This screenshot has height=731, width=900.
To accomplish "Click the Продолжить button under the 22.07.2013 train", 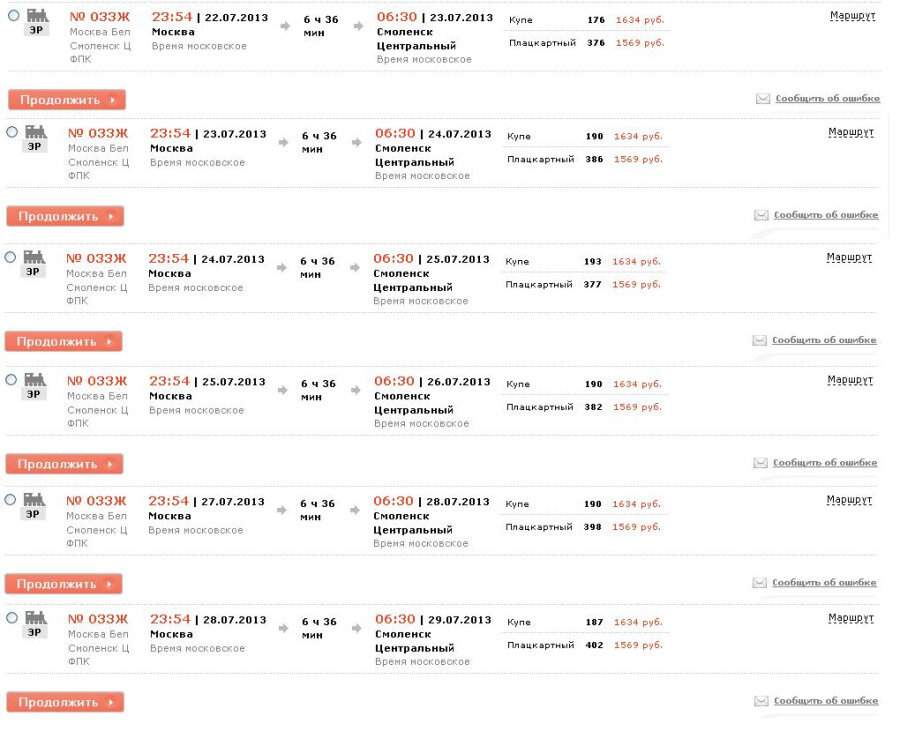I will click(67, 100).
